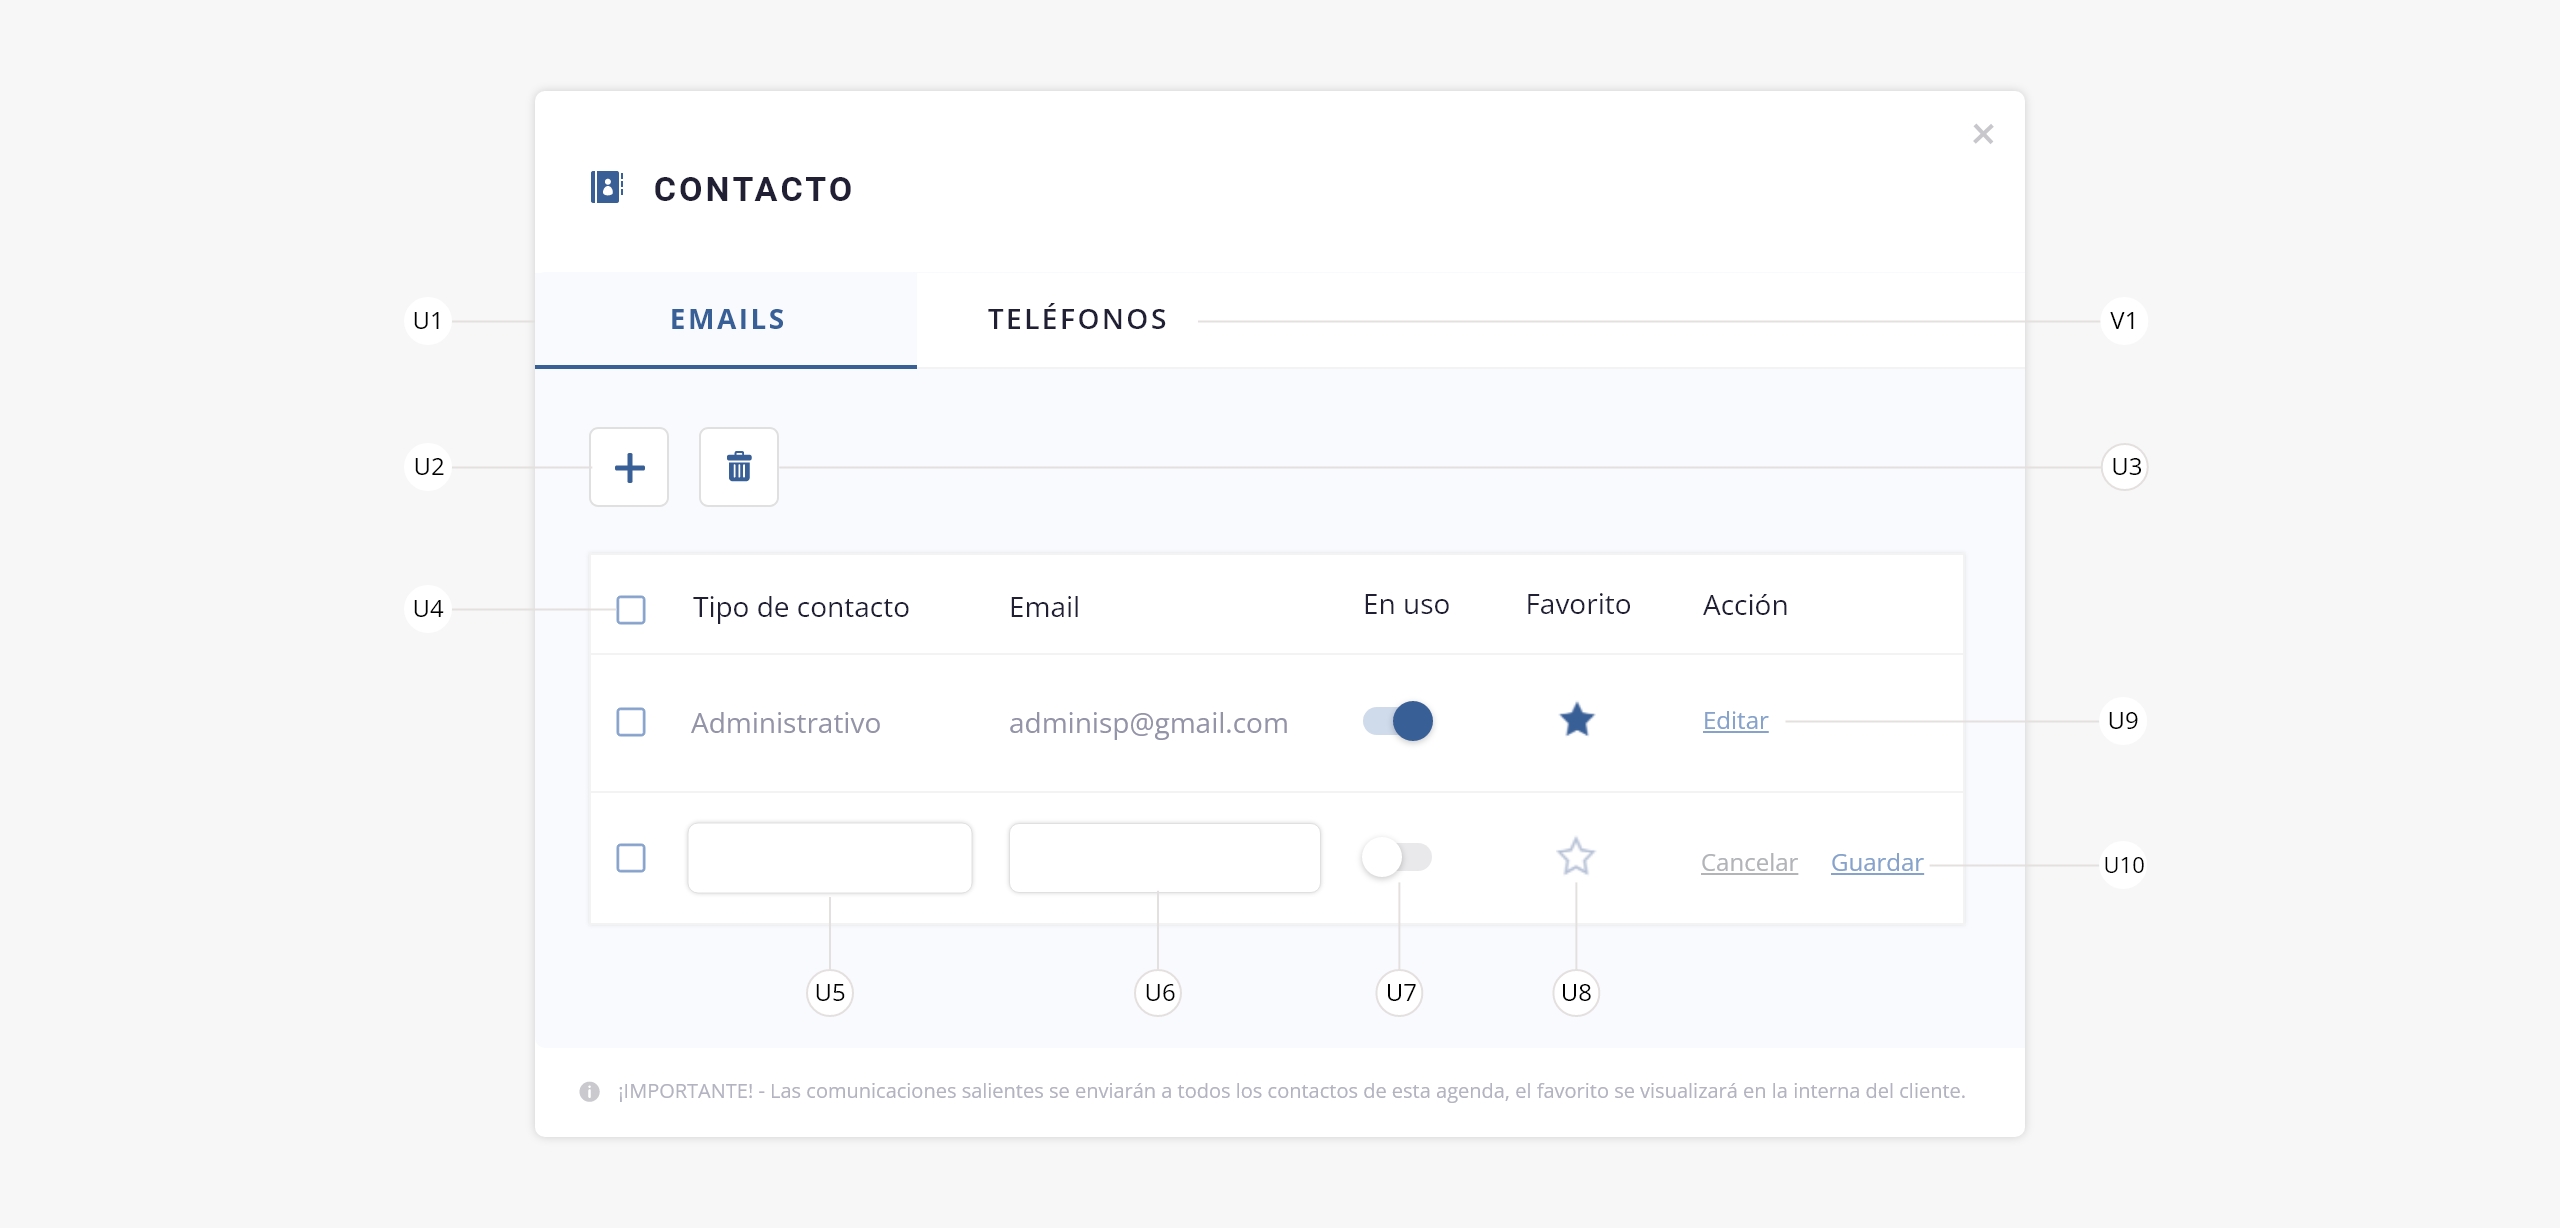Switch to the TELÉFONOS tab
Viewport: 2560px width, 1228px height.
coord(1077,320)
